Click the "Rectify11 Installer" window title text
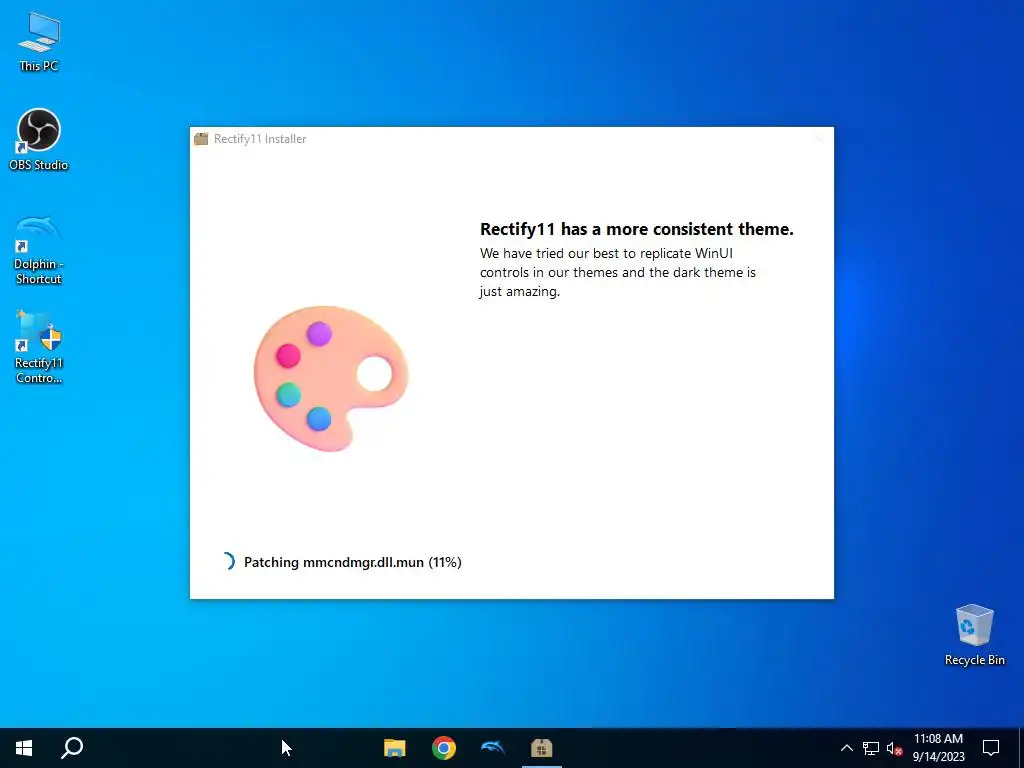The width and height of the screenshot is (1024, 768). click(x=260, y=138)
